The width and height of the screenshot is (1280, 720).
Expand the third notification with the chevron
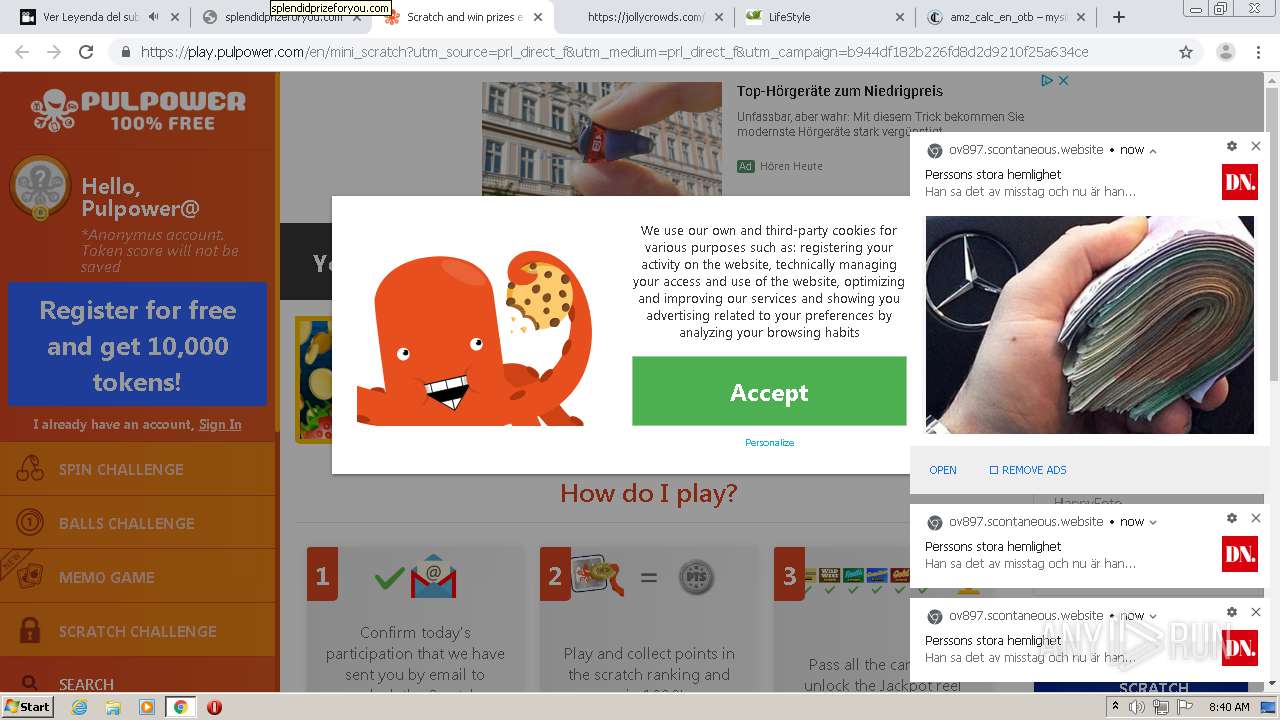point(1153,616)
